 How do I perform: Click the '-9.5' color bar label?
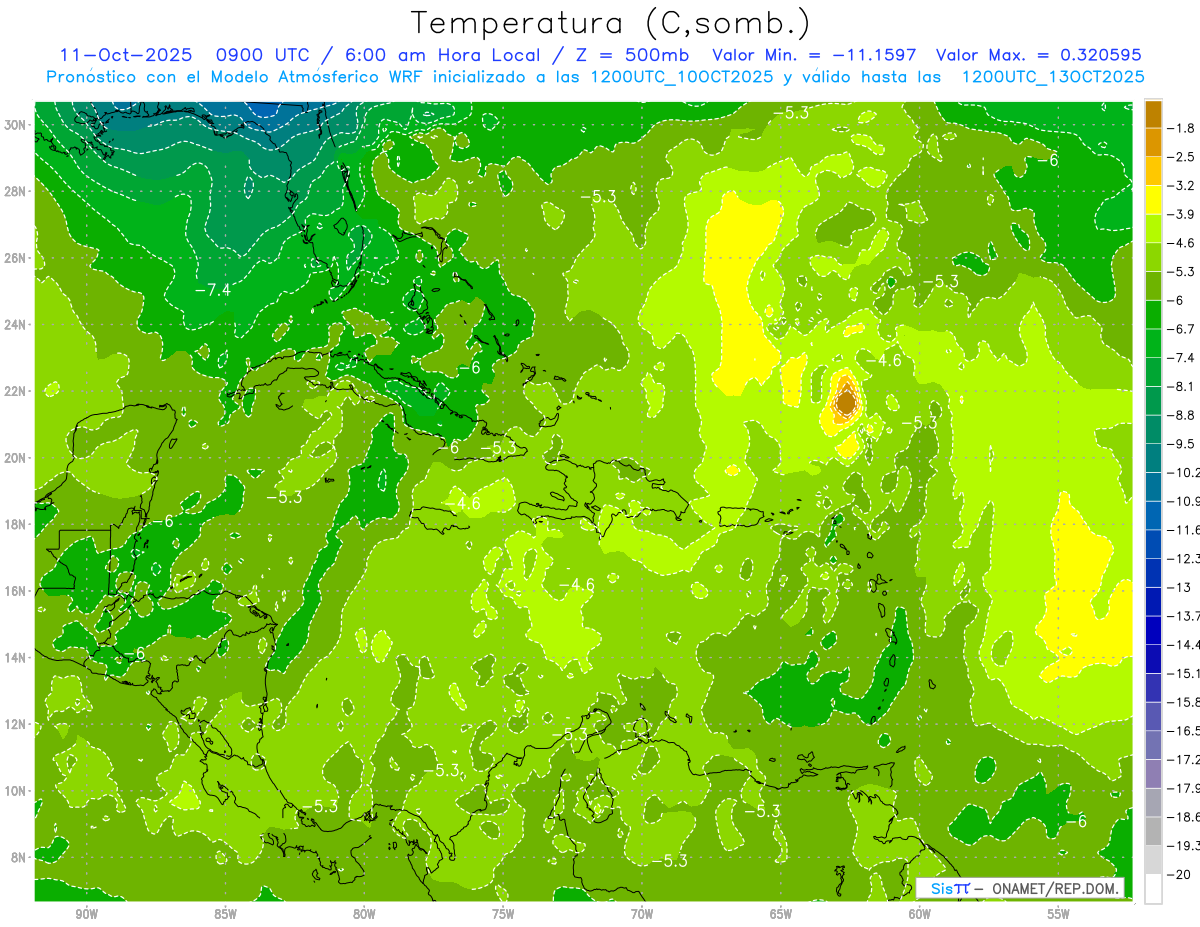[1182, 444]
